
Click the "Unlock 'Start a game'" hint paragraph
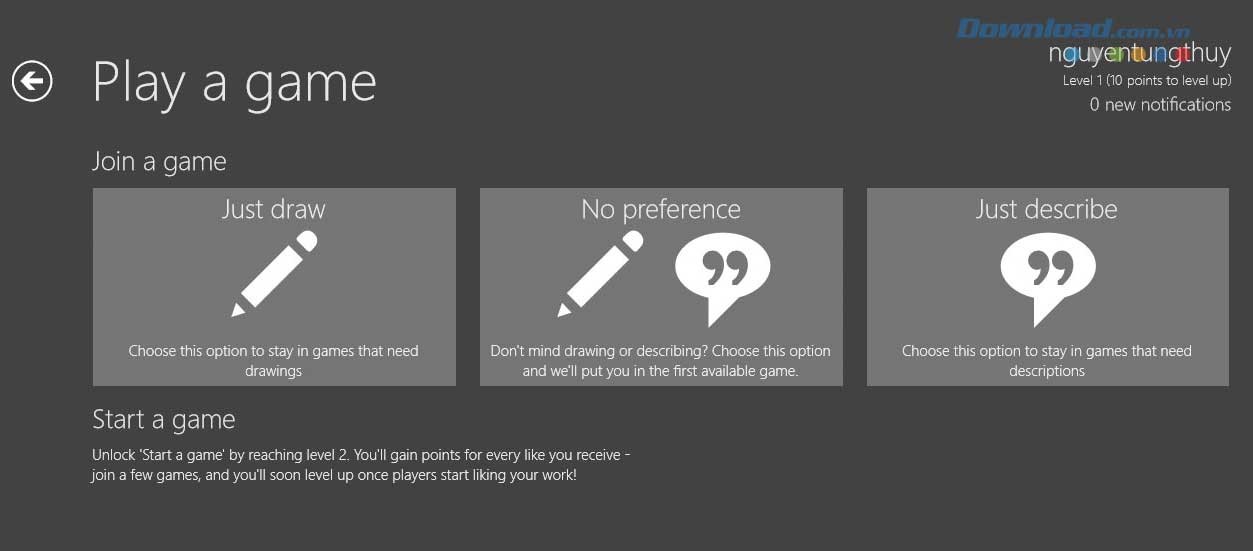(x=361, y=465)
